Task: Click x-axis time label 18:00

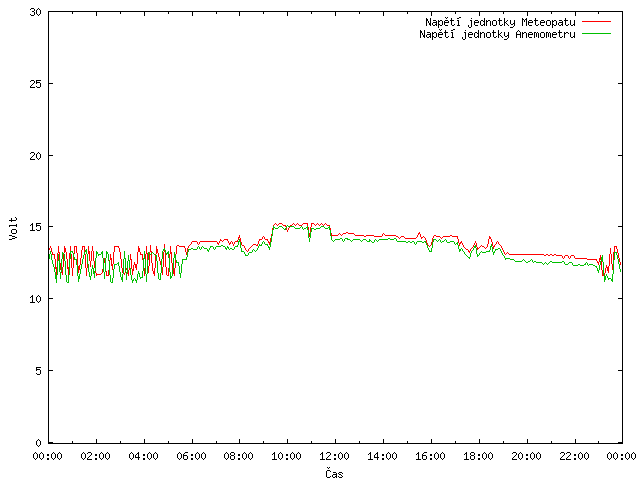Action: 478,456
